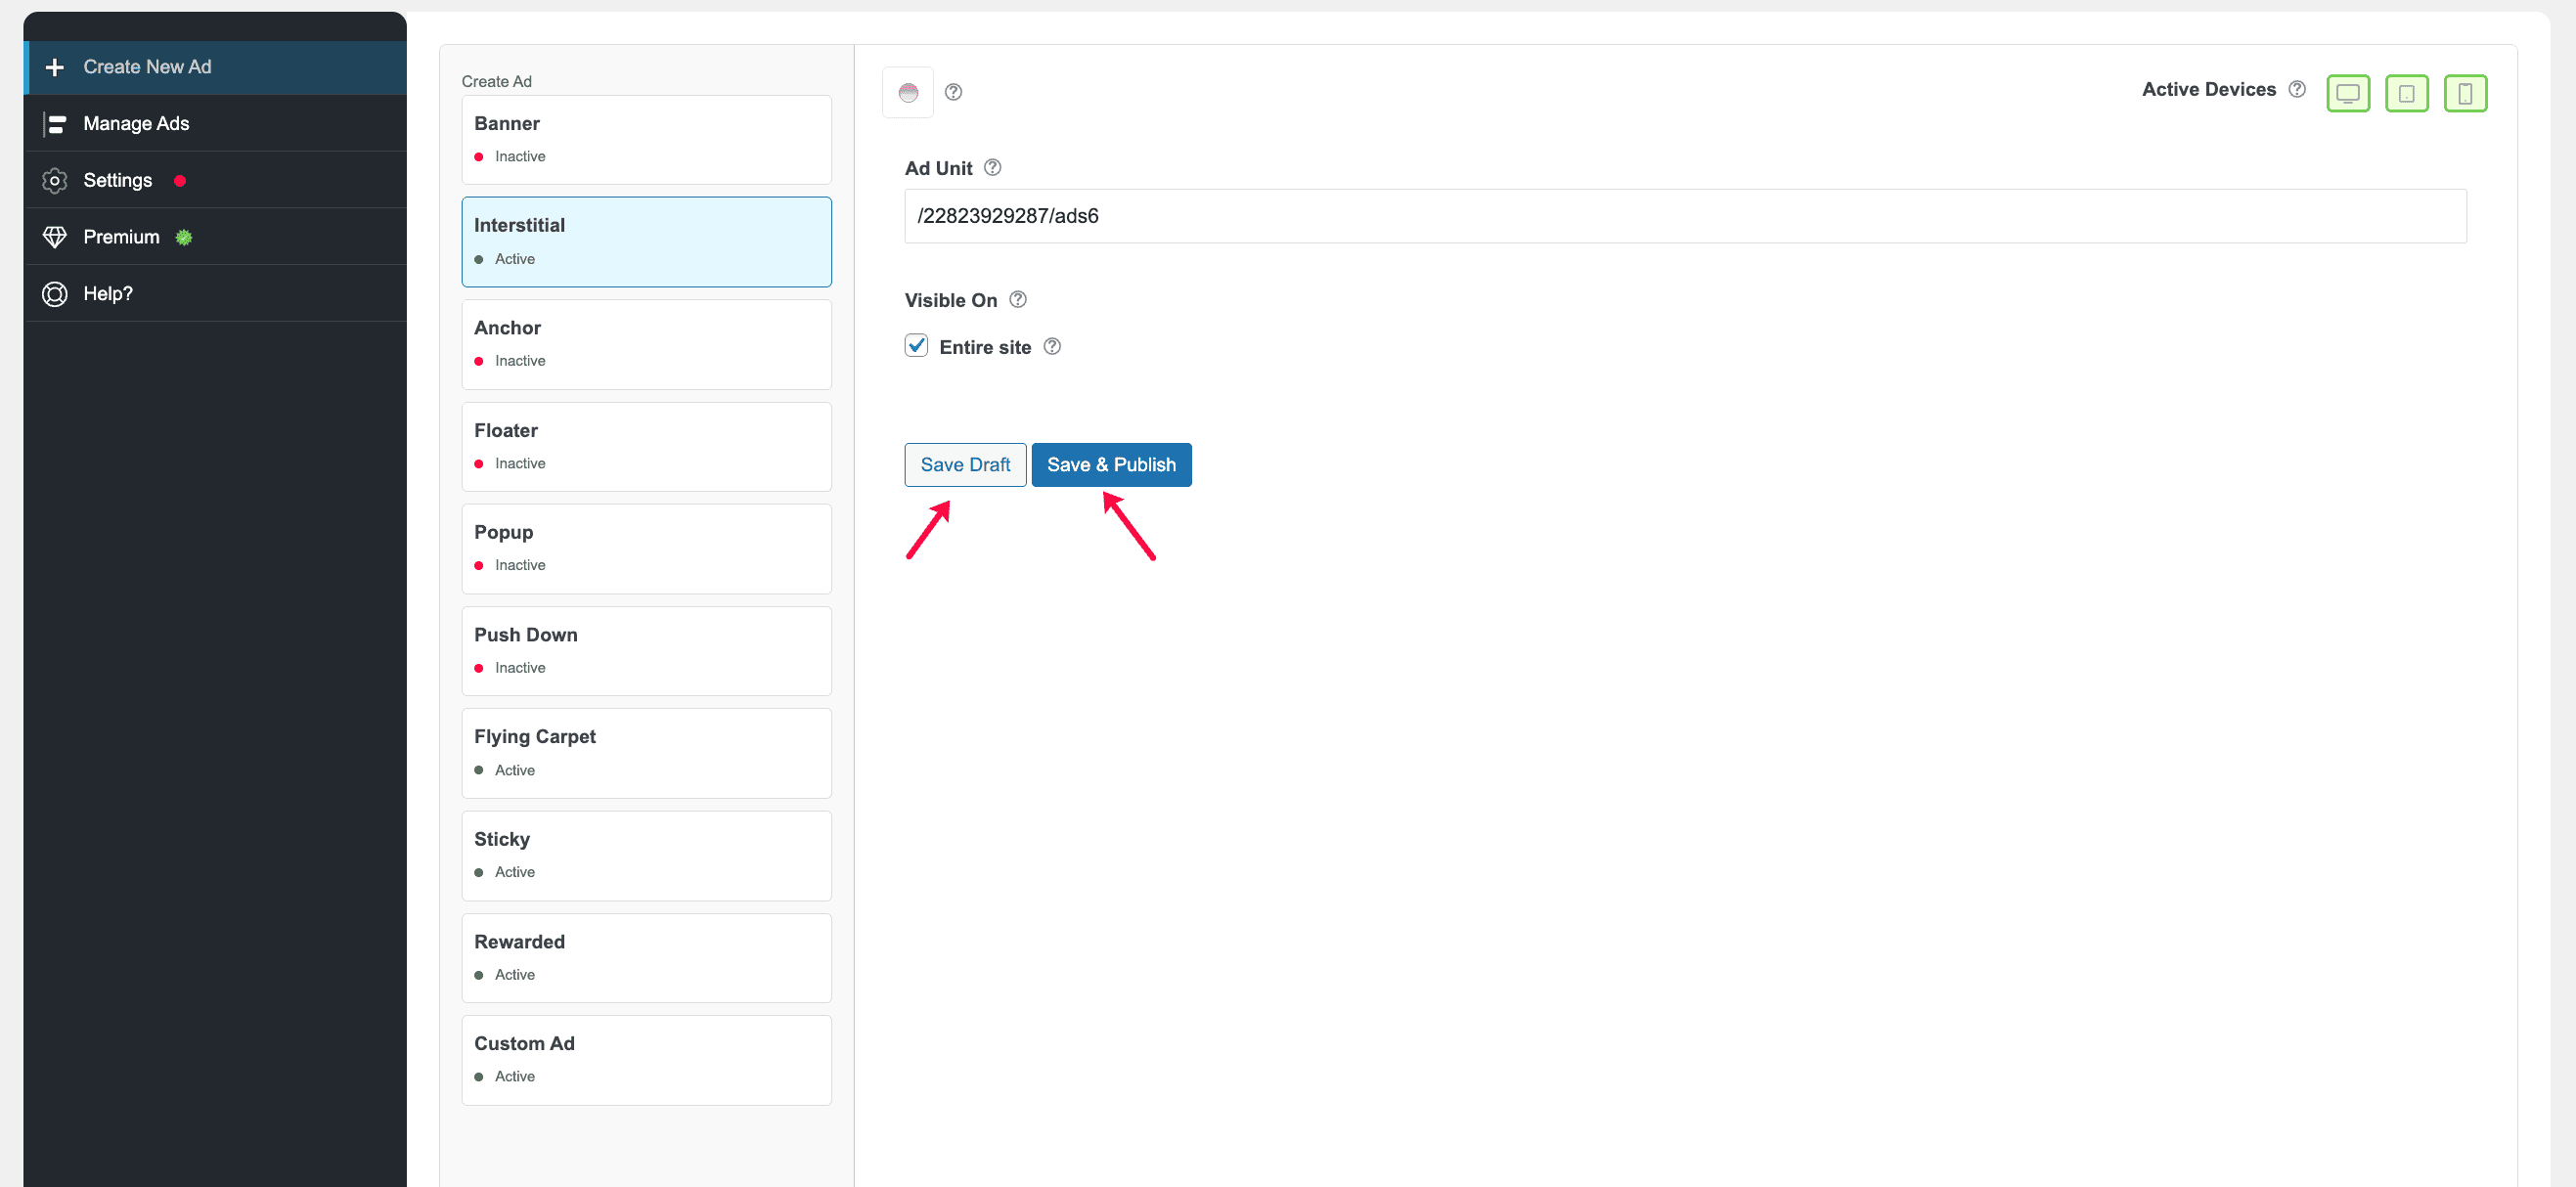Click the plus icon for Create New Ad
Screen dimensions: 2576x1187
pyautogui.click(x=55, y=67)
